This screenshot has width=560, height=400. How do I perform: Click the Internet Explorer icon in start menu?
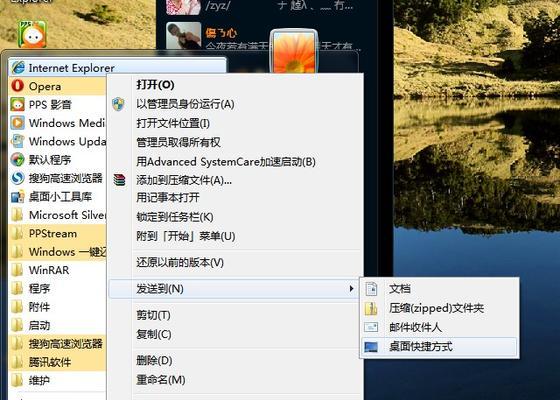click(x=18, y=67)
